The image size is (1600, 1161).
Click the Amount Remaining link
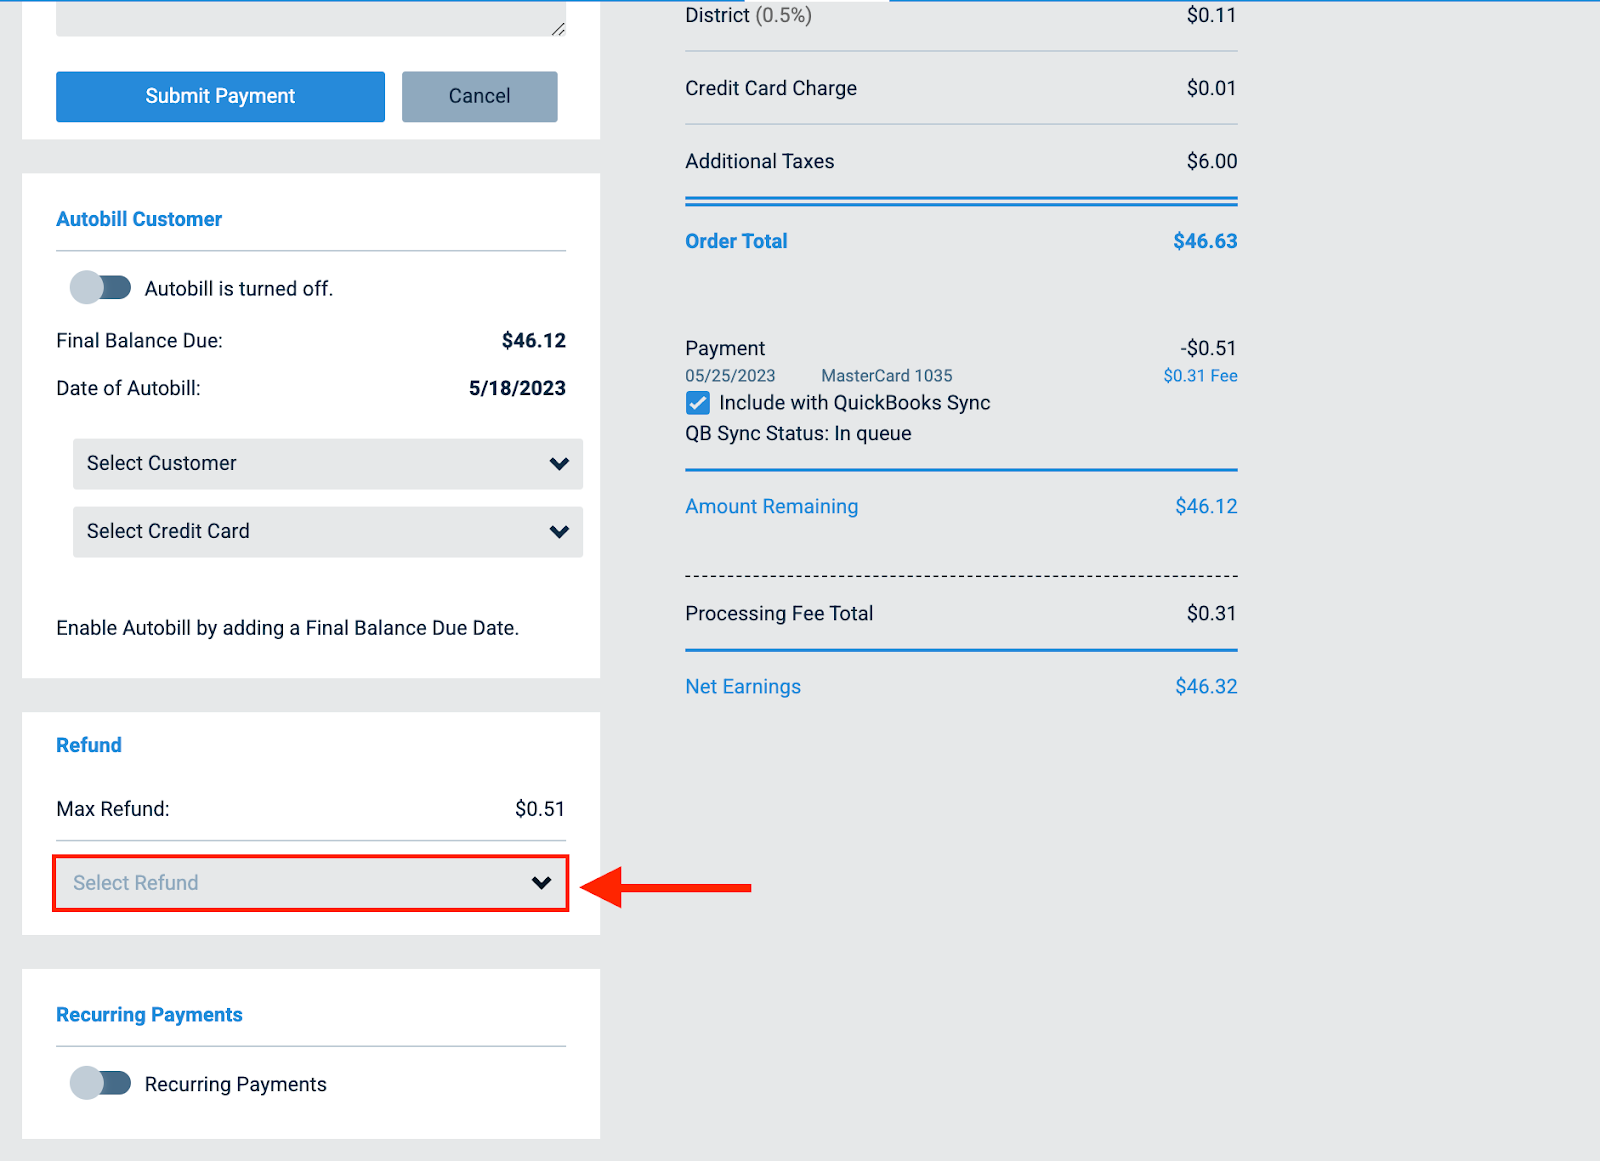tap(771, 507)
